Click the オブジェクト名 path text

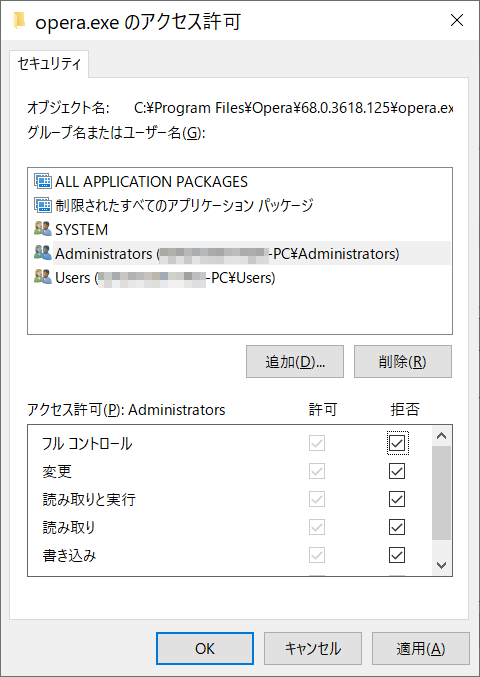click(294, 108)
